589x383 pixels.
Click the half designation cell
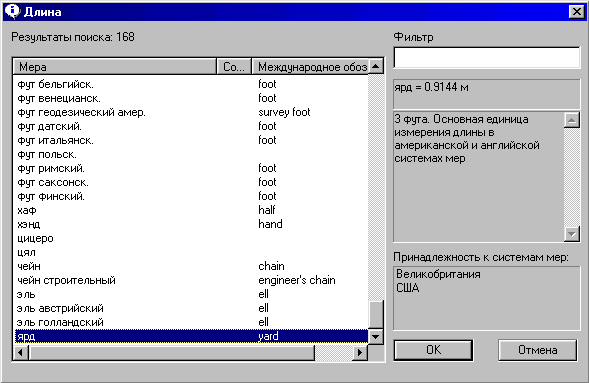click(x=267, y=210)
